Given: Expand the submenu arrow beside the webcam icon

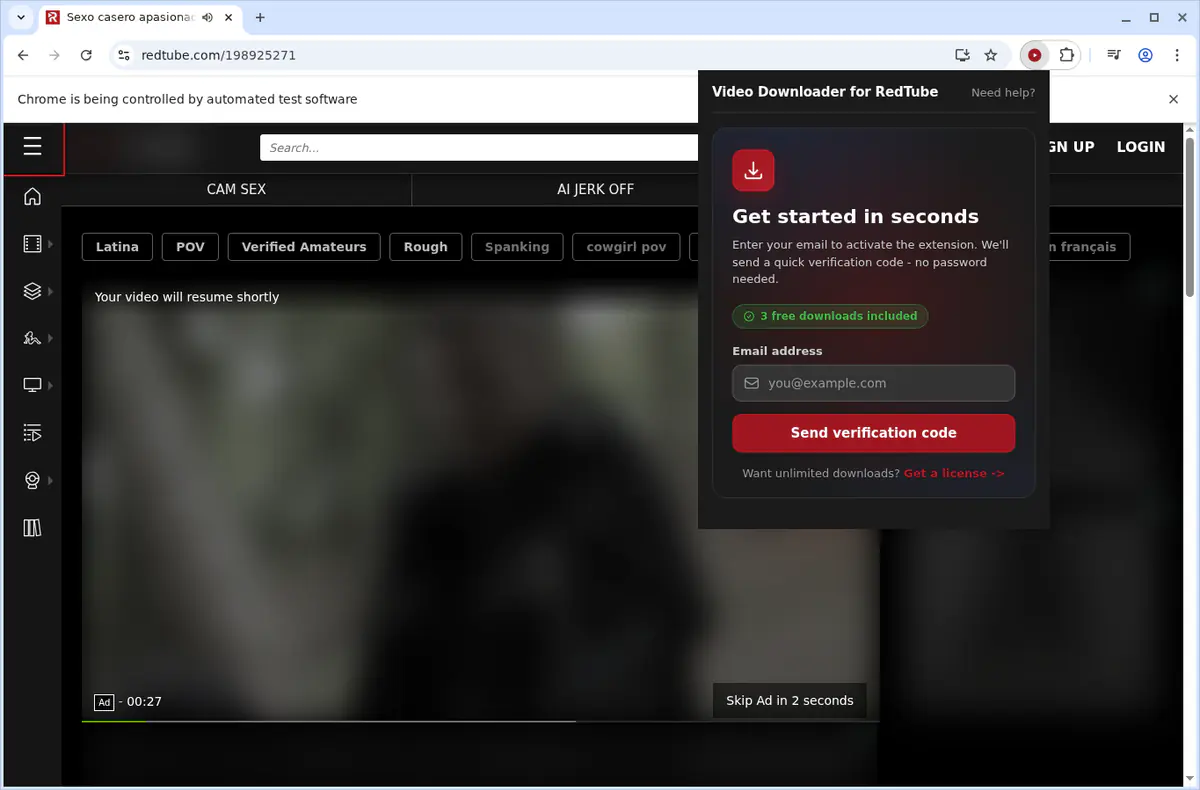Looking at the screenshot, I should pyautogui.click(x=50, y=480).
